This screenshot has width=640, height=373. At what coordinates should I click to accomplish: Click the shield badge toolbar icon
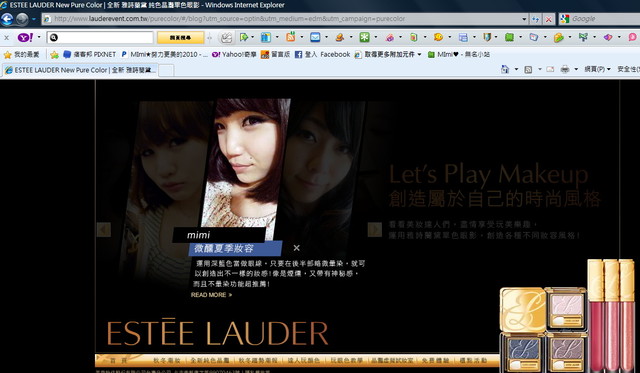487,37
